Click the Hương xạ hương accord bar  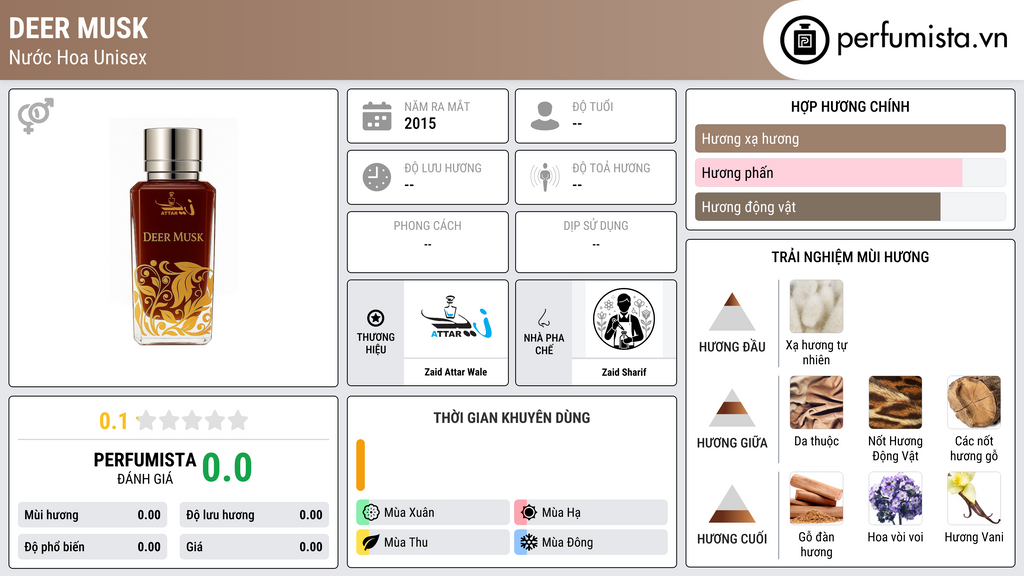click(x=850, y=138)
